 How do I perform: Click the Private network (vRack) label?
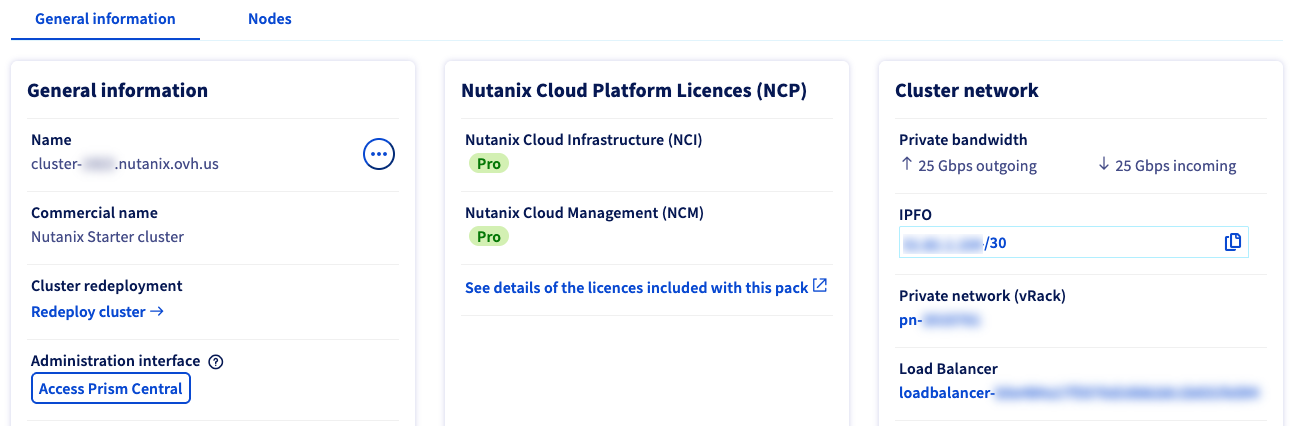click(981, 296)
